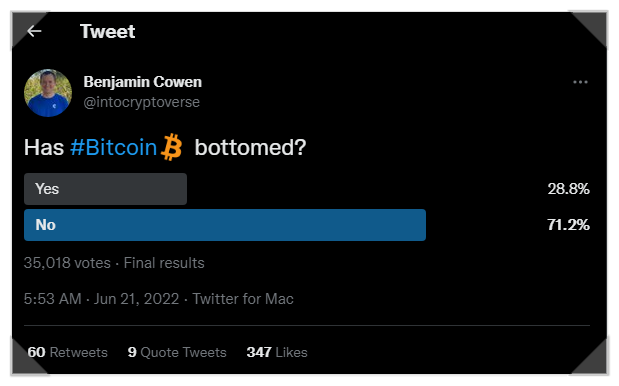619x386 pixels.
Task: Click the Benjamin Cowen display name
Action: (x=143, y=82)
